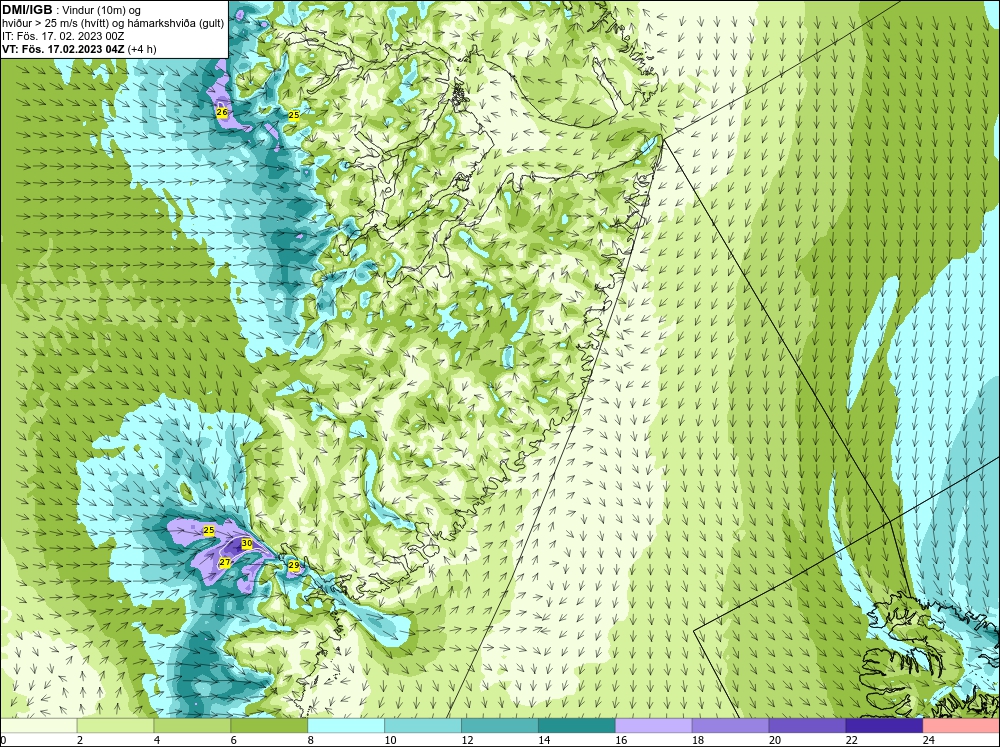Viewport: 1000px width, 747px height.
Task: Click the dark green 6–8 m/s legend swatch
Action: point(269,725)
